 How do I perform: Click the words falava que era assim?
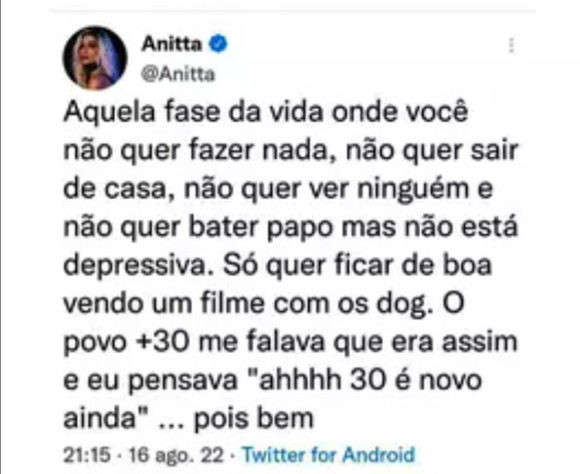[382, 342]
